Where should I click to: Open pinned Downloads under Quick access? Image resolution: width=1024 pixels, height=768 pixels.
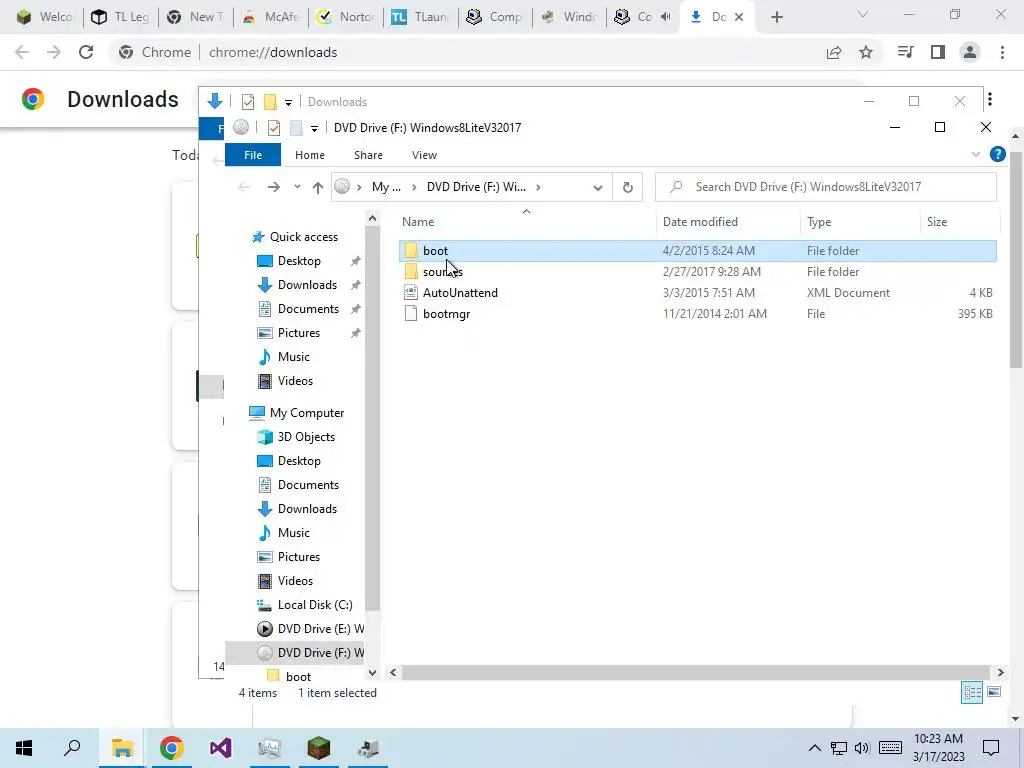point(307,285)
